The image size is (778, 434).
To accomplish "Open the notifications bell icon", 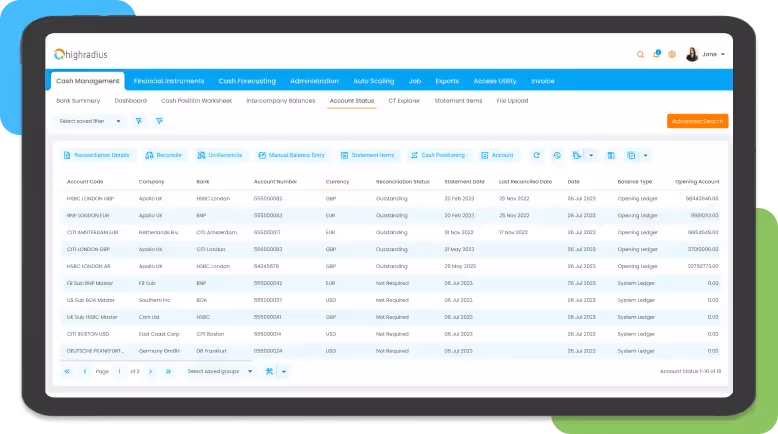I will click(x=656, y=54).
